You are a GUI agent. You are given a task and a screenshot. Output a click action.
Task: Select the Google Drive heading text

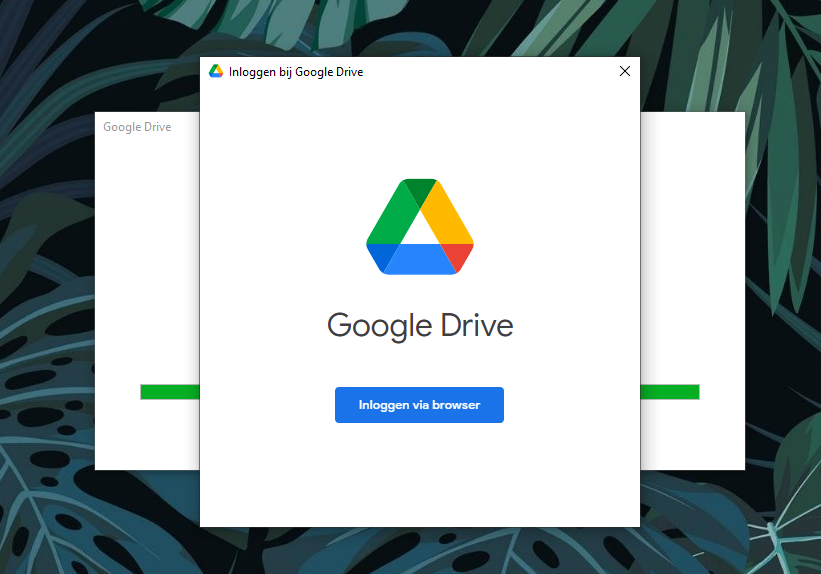tap(420, 325)
